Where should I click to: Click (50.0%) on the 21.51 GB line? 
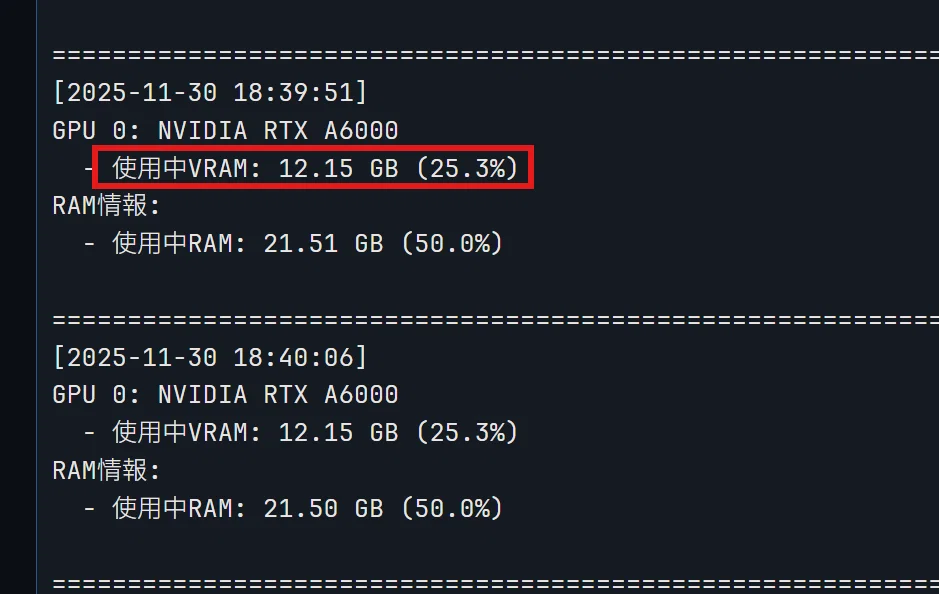click(x=452, y=243)
